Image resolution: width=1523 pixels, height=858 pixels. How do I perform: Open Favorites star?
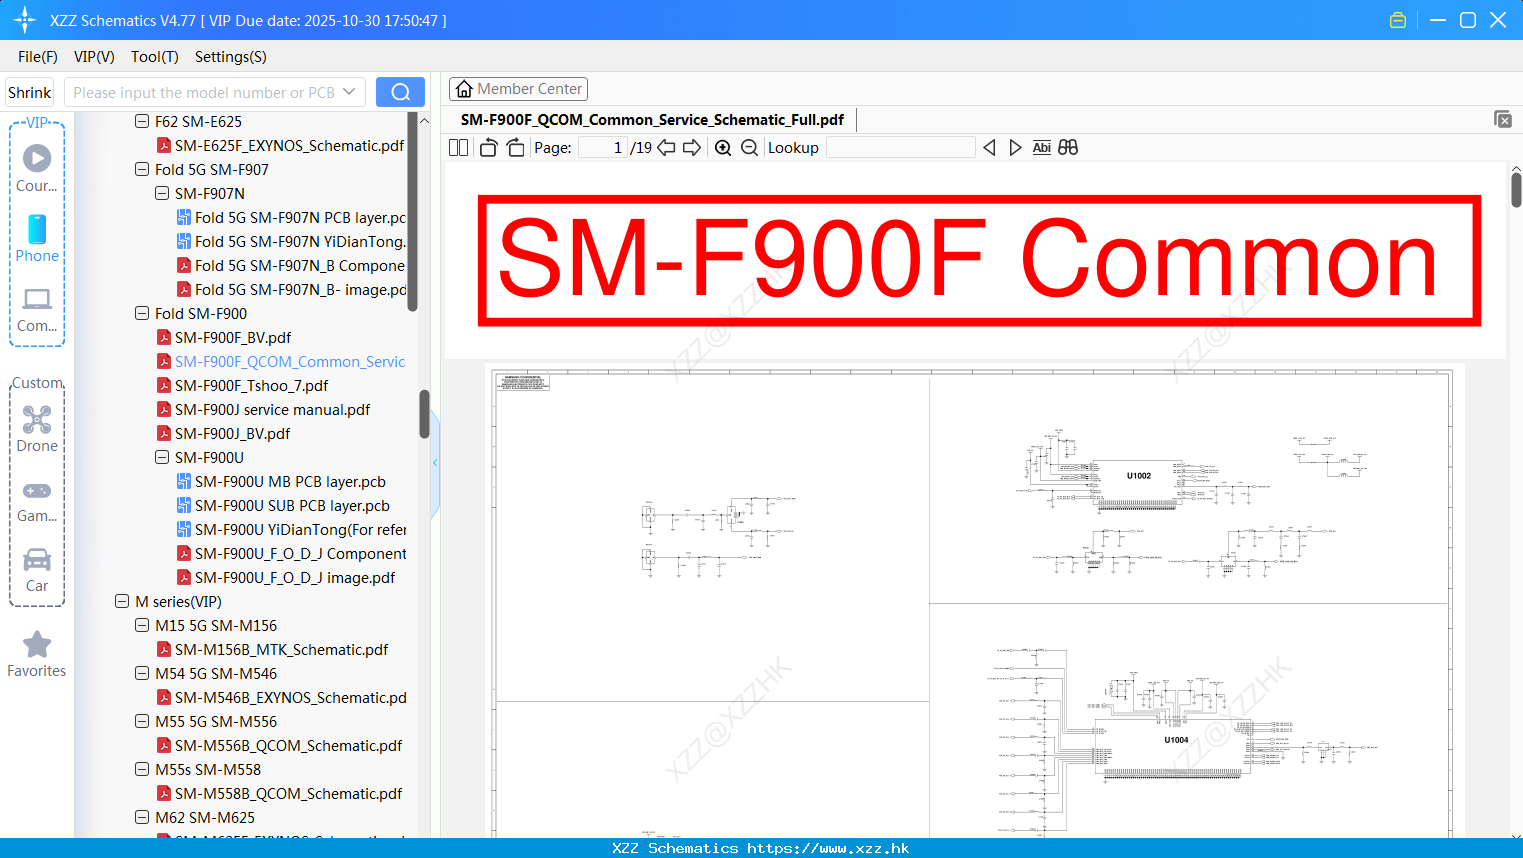37,655
